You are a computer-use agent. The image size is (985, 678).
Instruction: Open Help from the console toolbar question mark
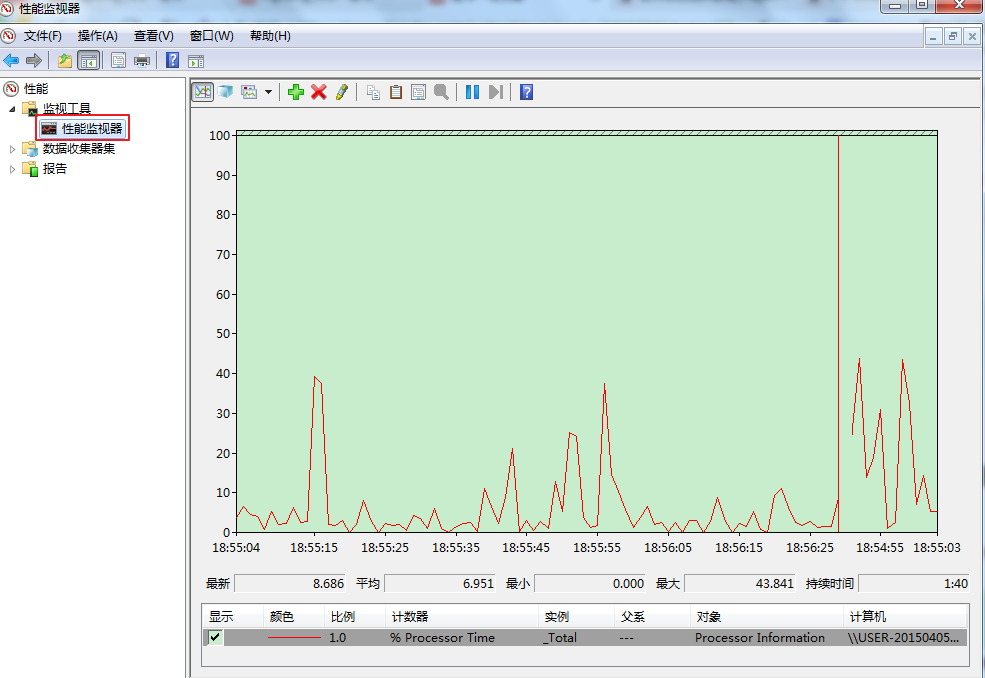[x=172, y=60]
